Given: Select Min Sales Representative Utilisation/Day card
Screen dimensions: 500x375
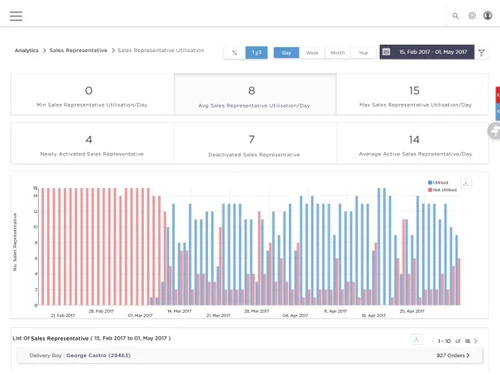Looking at the screenshot, I should pos(92,95).
